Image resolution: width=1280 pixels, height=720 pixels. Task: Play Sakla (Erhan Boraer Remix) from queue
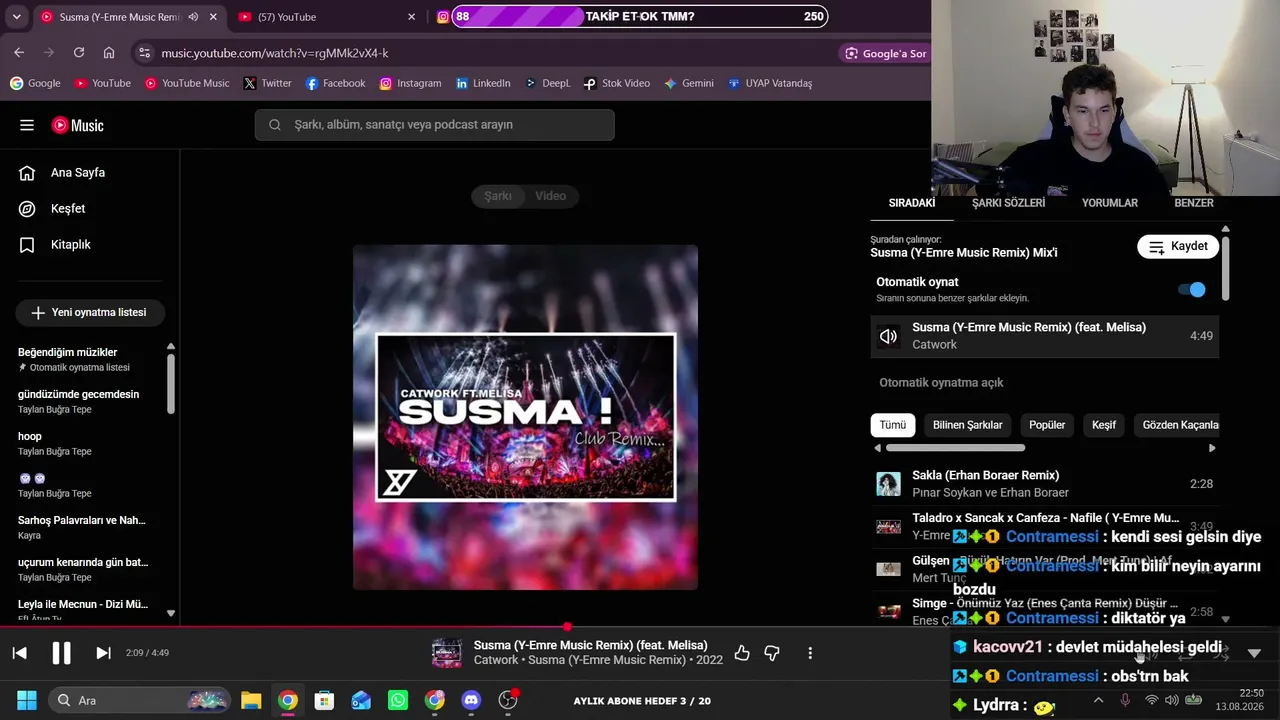(1045, 484)
